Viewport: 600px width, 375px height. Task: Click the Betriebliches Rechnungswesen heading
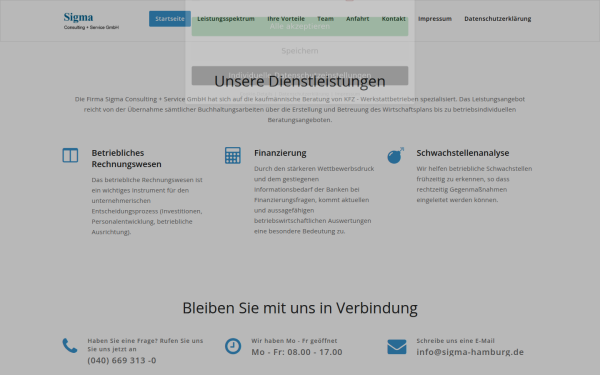tap(126, 158)
